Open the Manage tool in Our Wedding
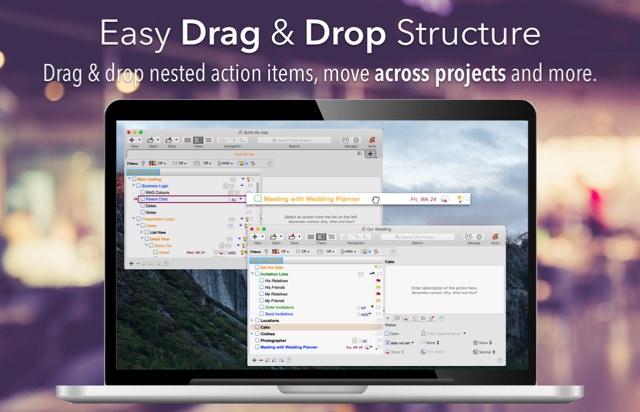 click(x=470, y=237)
